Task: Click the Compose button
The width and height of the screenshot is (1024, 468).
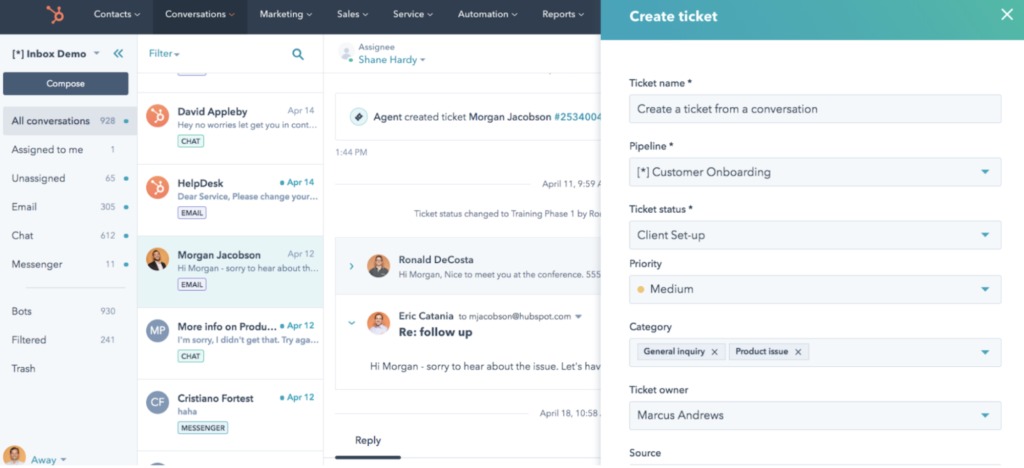Action: tap(65, 84)
